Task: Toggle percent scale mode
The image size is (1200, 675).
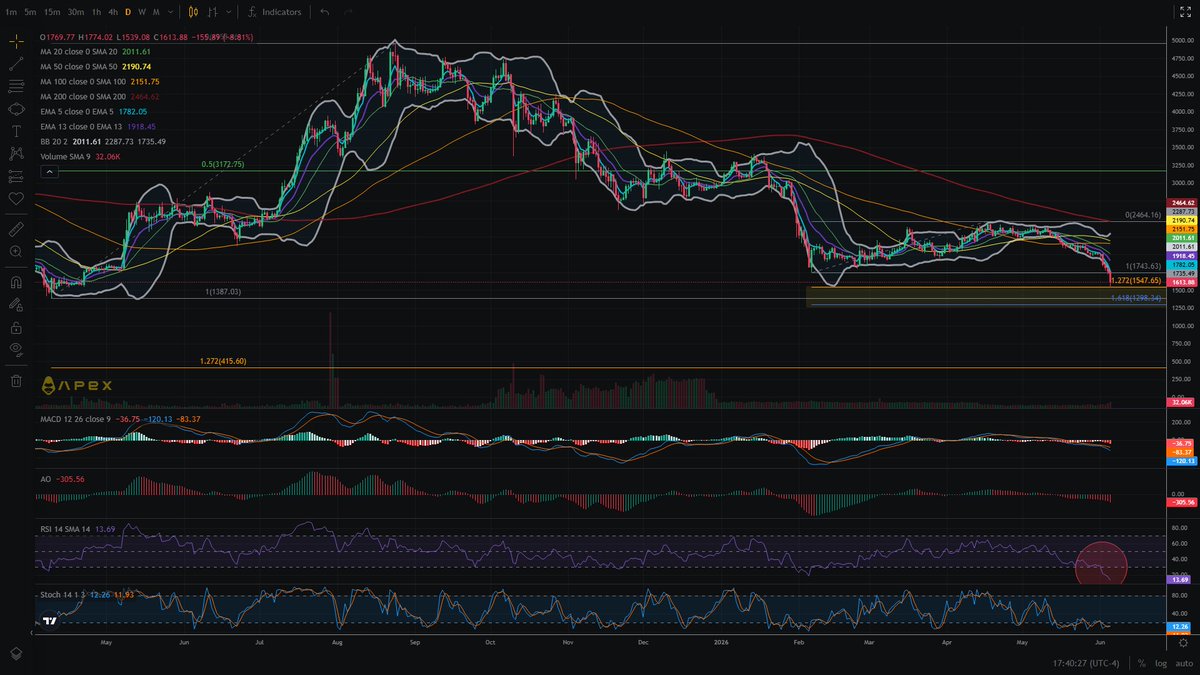Action: 1143,663
